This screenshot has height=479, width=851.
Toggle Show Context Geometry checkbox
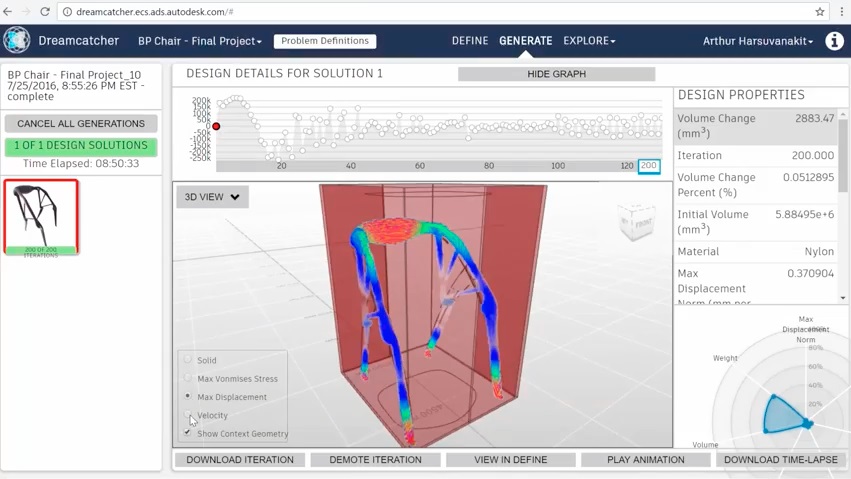click(187, 432)
